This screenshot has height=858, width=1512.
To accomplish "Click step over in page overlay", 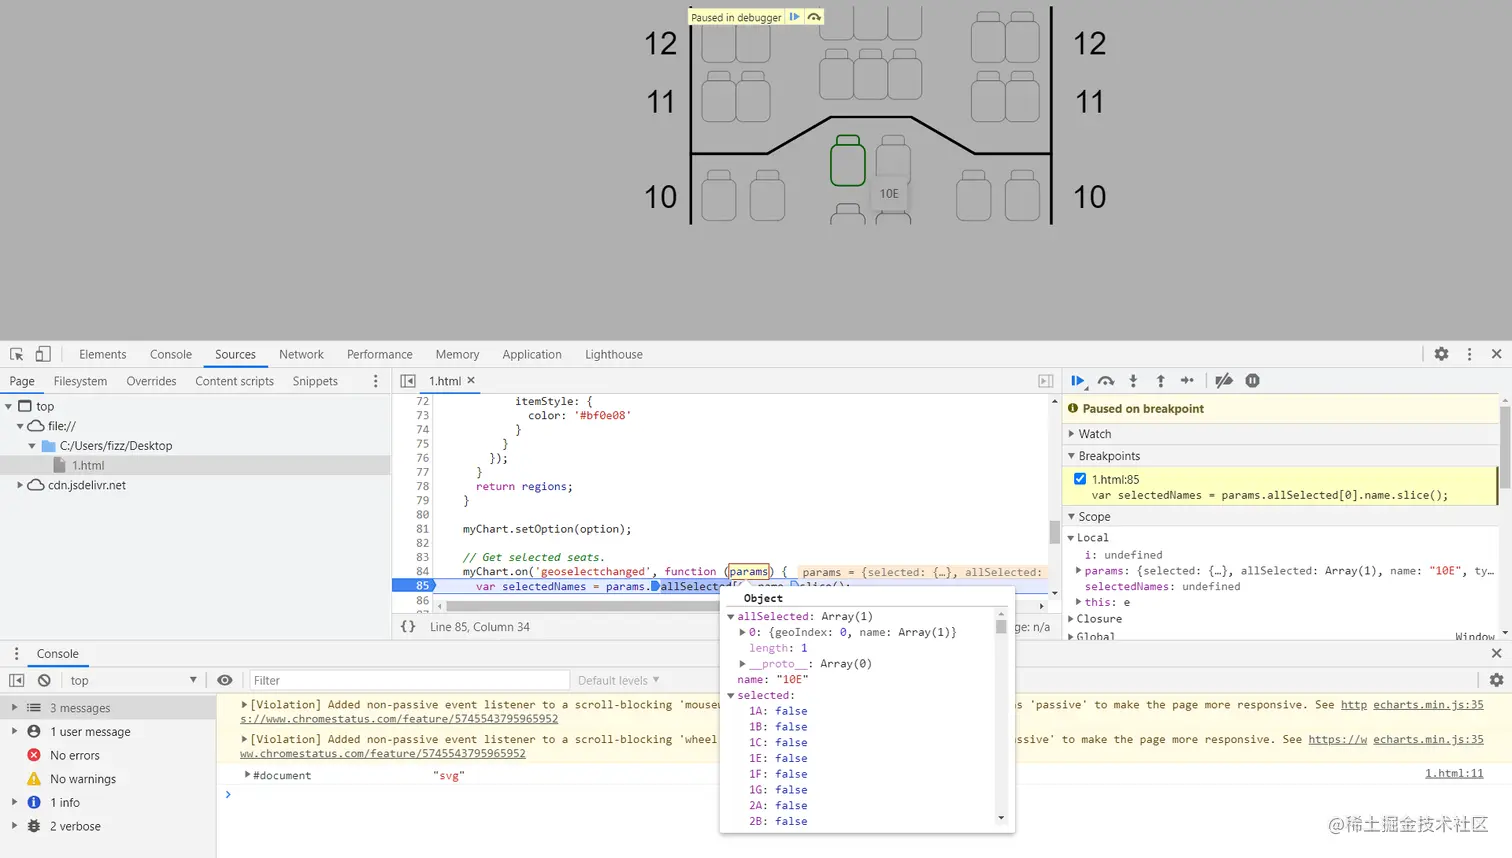I will coord(814,17).
